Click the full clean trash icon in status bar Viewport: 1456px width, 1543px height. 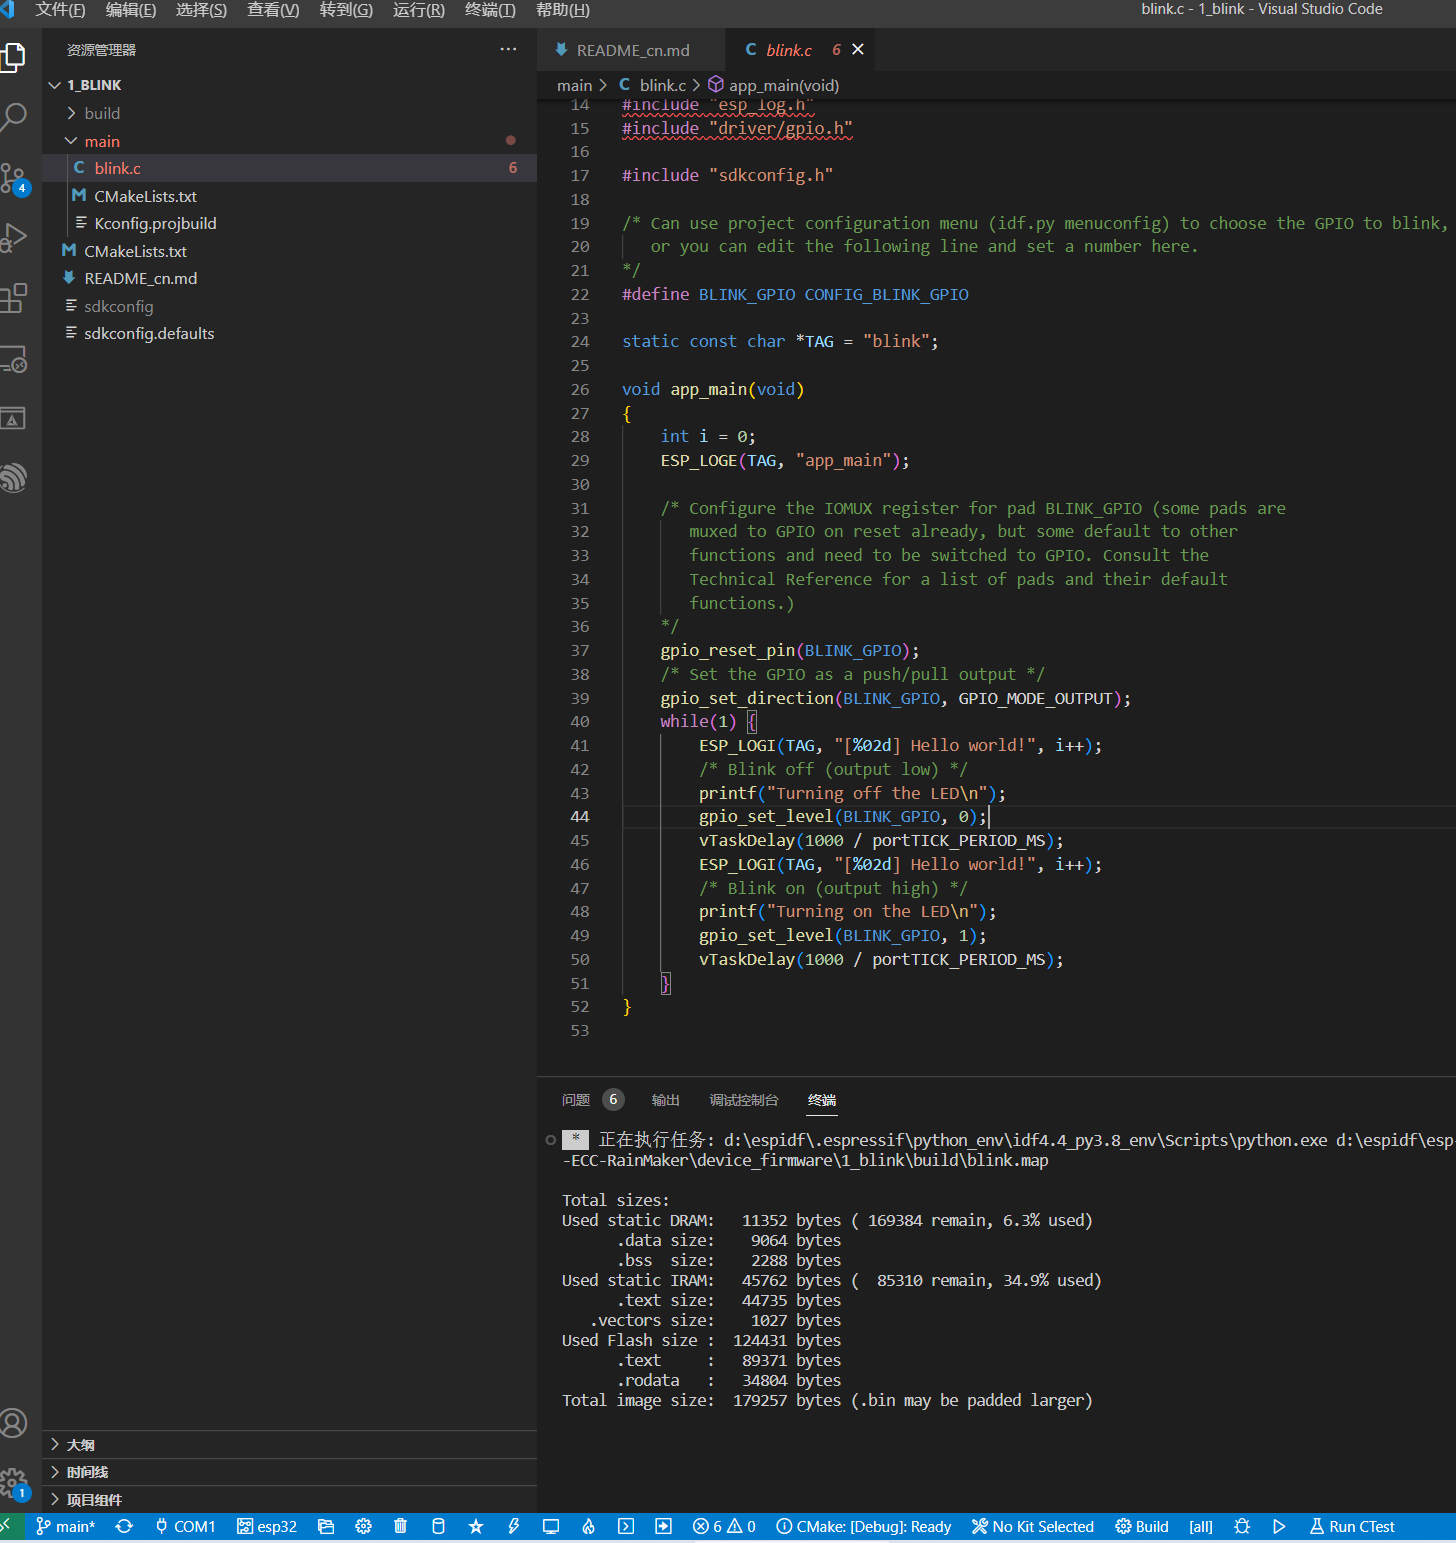400,1526
